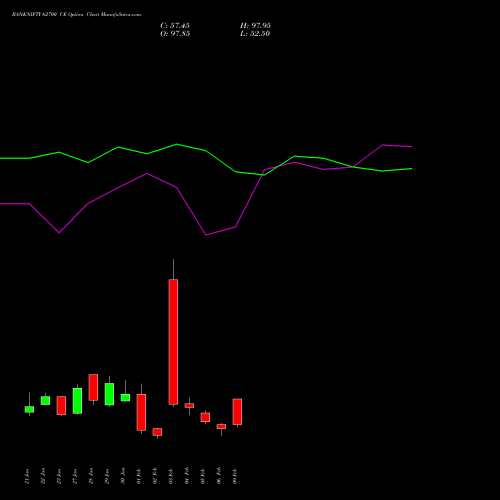Click the 30 Jan date label
This screenshot has width=500, height=500.
pyautogui.click(x=123, y=476)
